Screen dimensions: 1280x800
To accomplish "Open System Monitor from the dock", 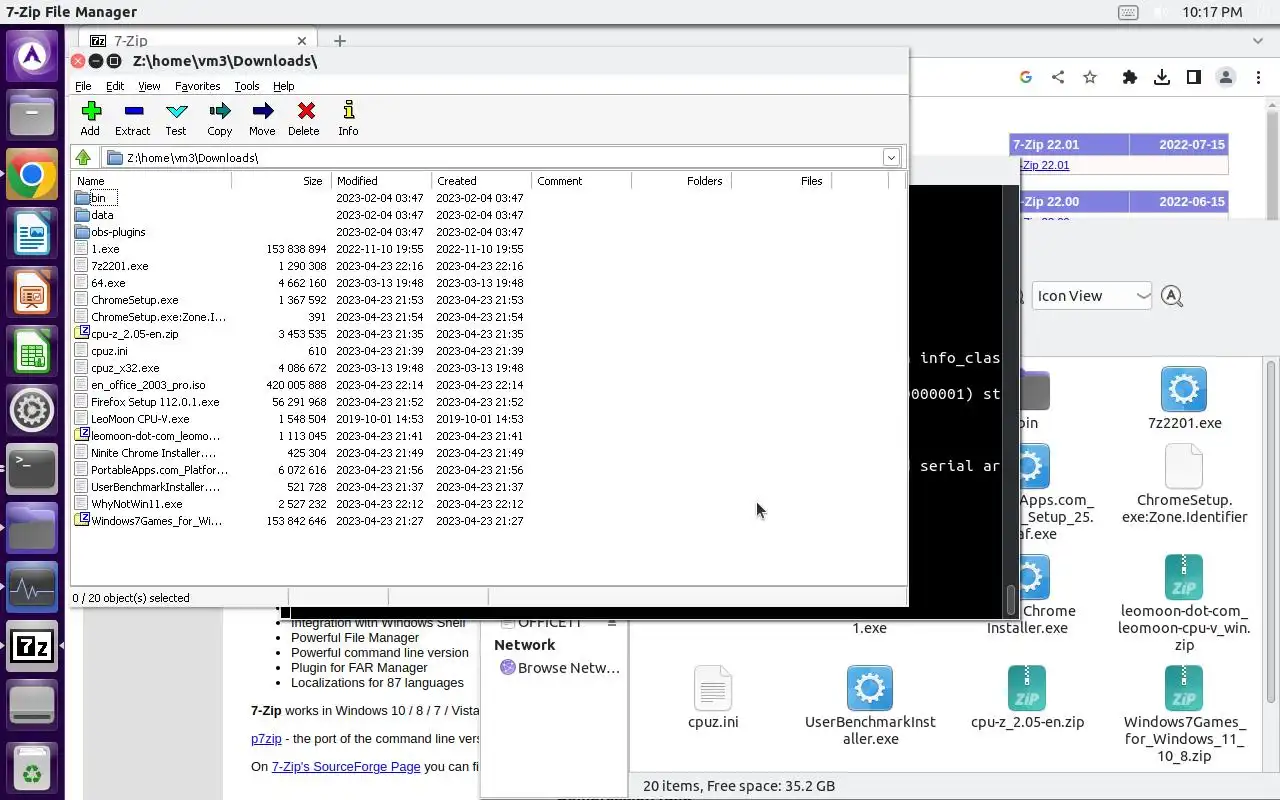I will (x=32, y=588).
